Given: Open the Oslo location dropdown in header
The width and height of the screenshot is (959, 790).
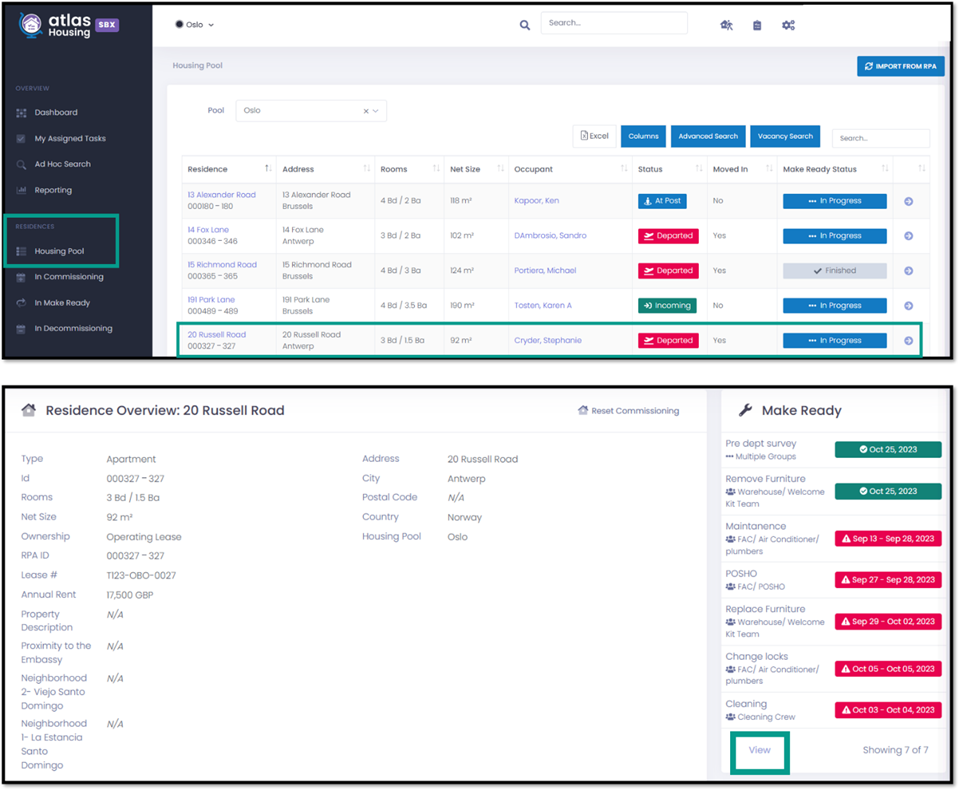Looking at the screenshot, I should (194, 25).
